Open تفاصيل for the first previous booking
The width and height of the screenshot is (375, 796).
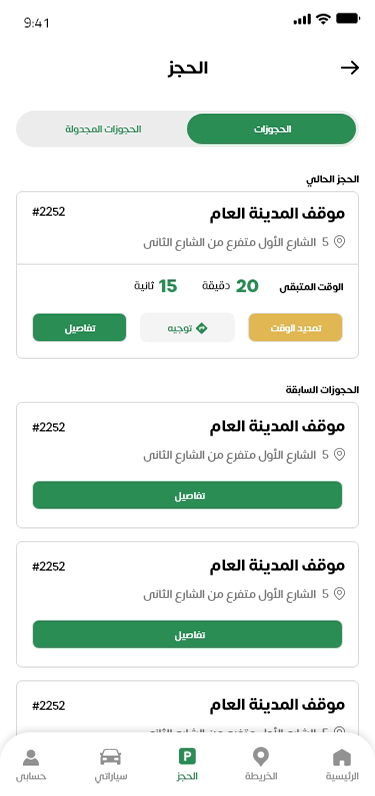click(187, 495)
